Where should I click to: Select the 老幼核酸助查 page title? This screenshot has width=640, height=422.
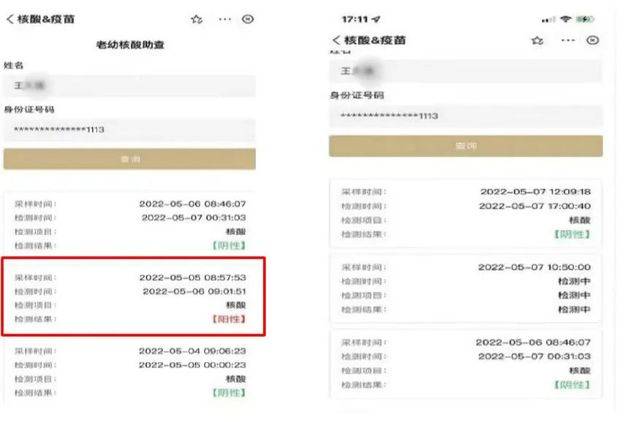[130, 44]
